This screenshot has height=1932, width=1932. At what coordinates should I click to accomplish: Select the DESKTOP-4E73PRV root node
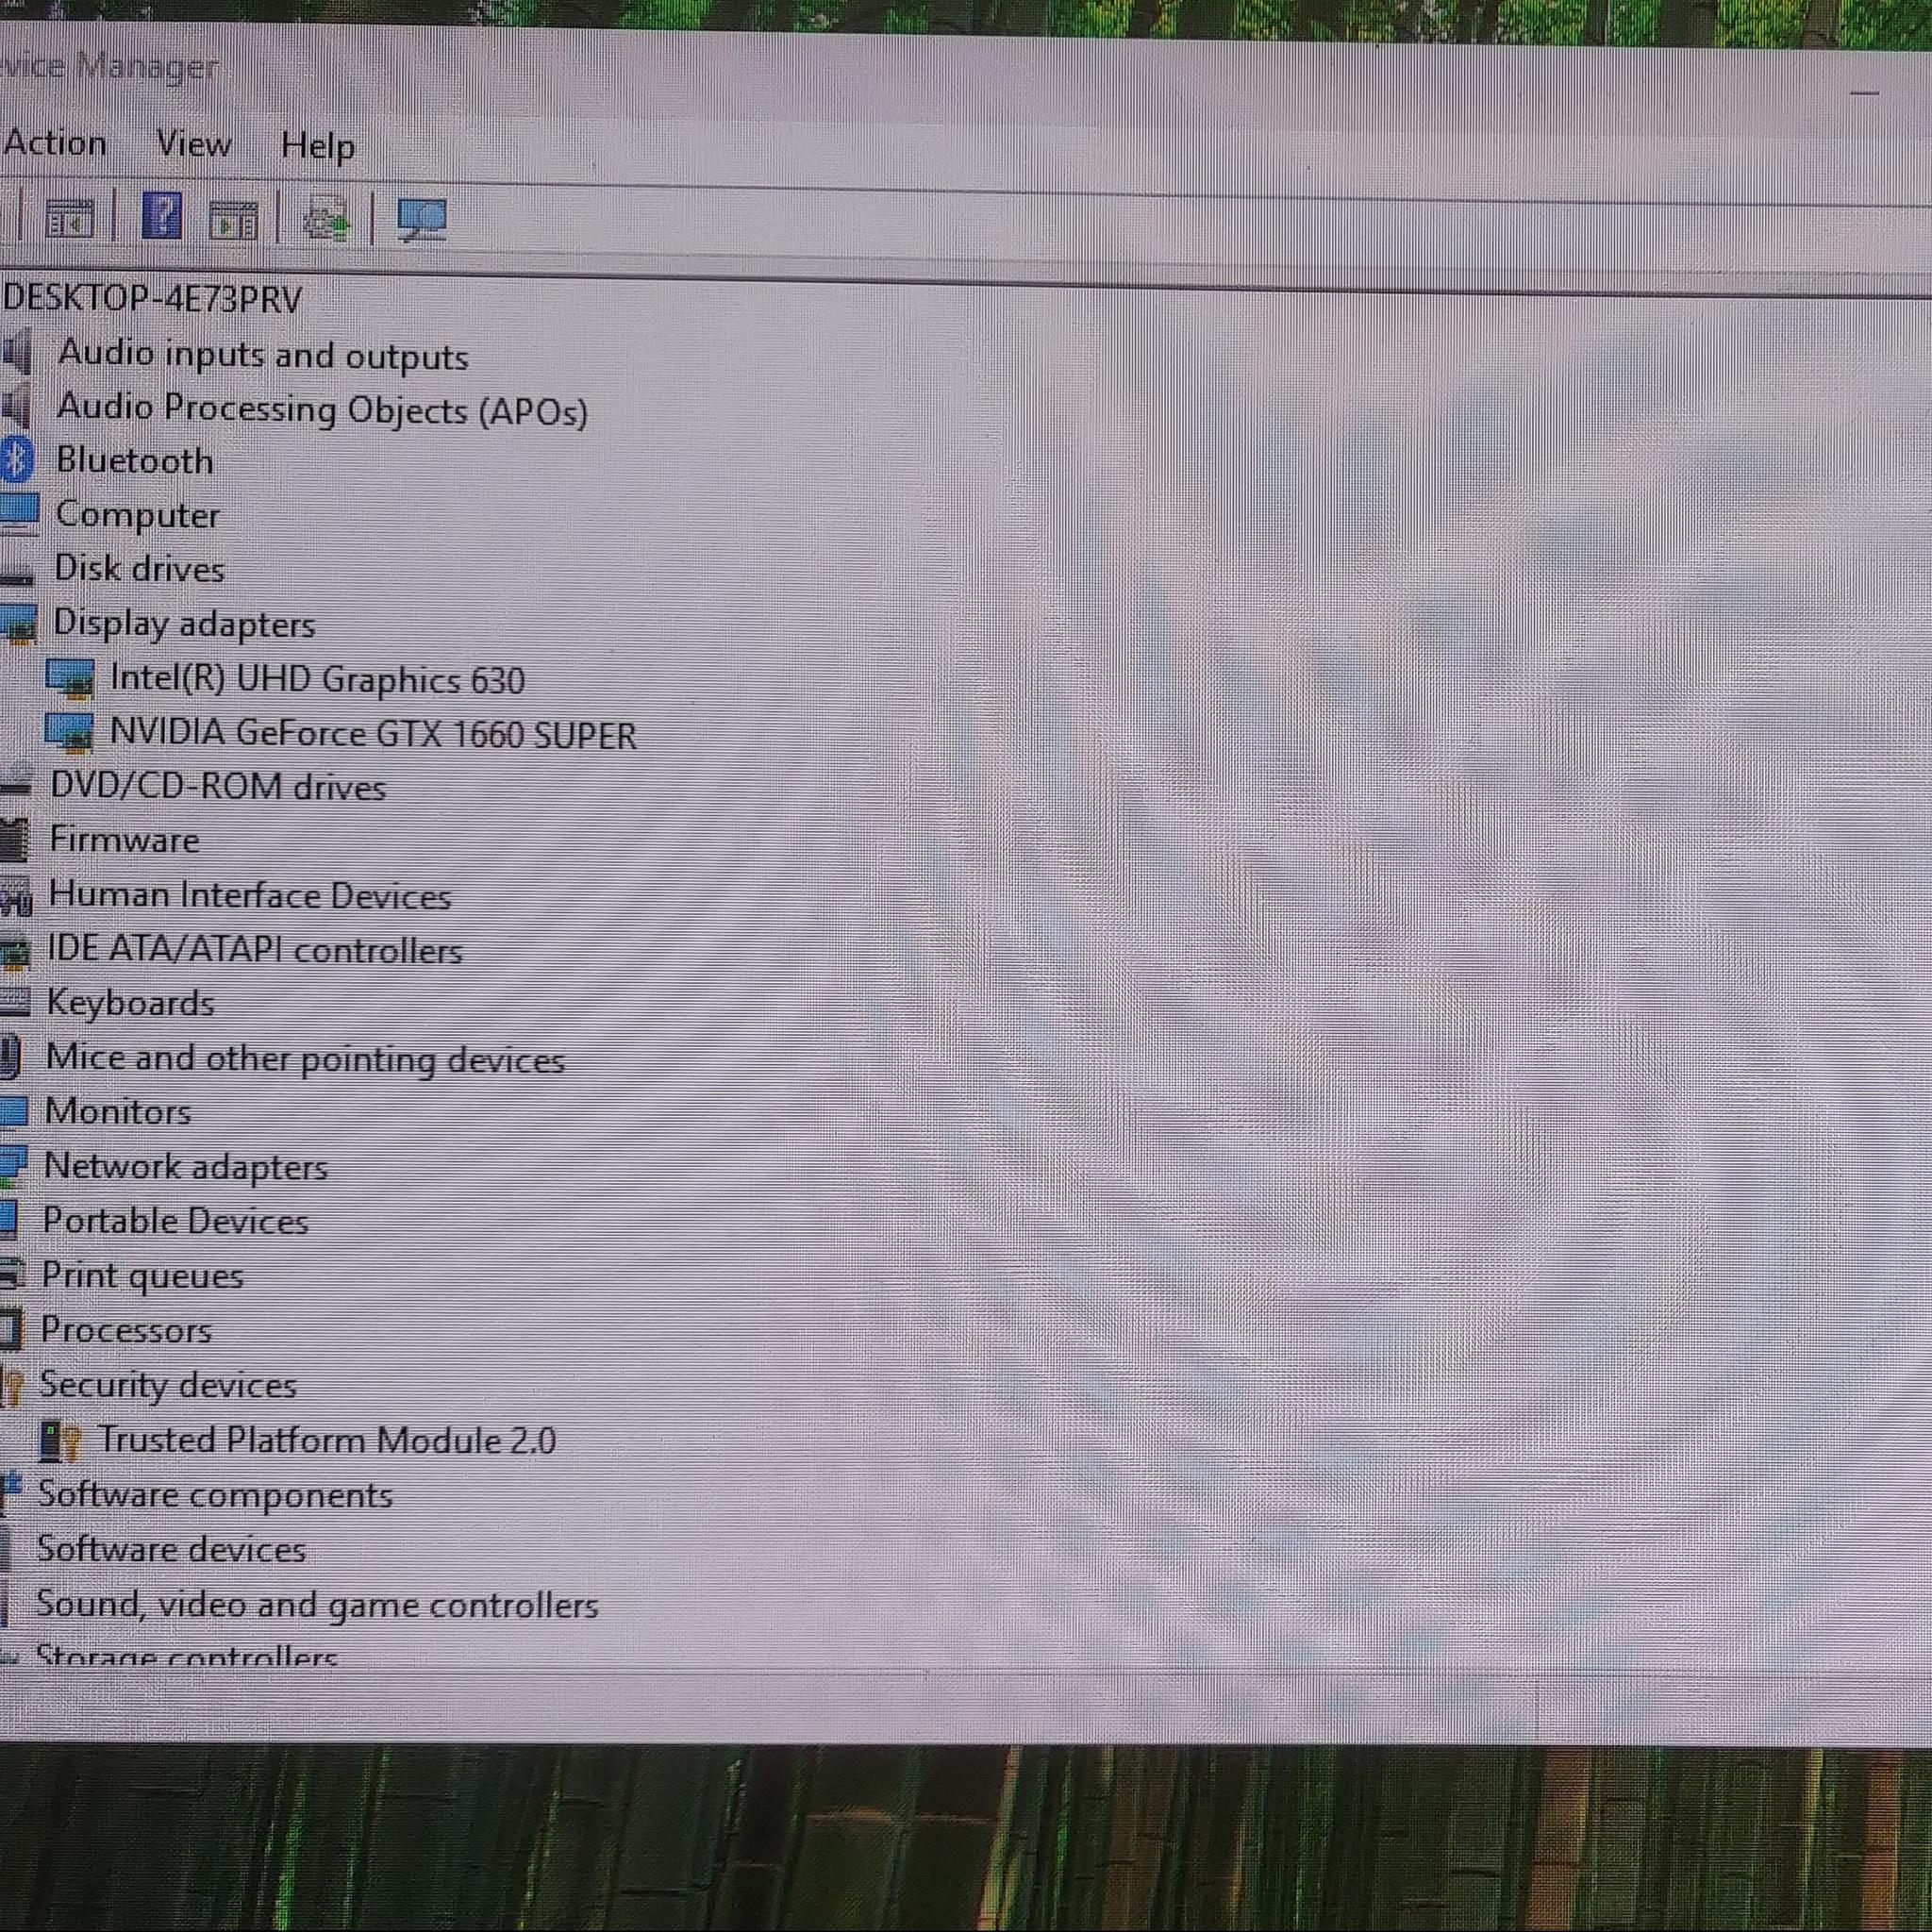[152, 298]
